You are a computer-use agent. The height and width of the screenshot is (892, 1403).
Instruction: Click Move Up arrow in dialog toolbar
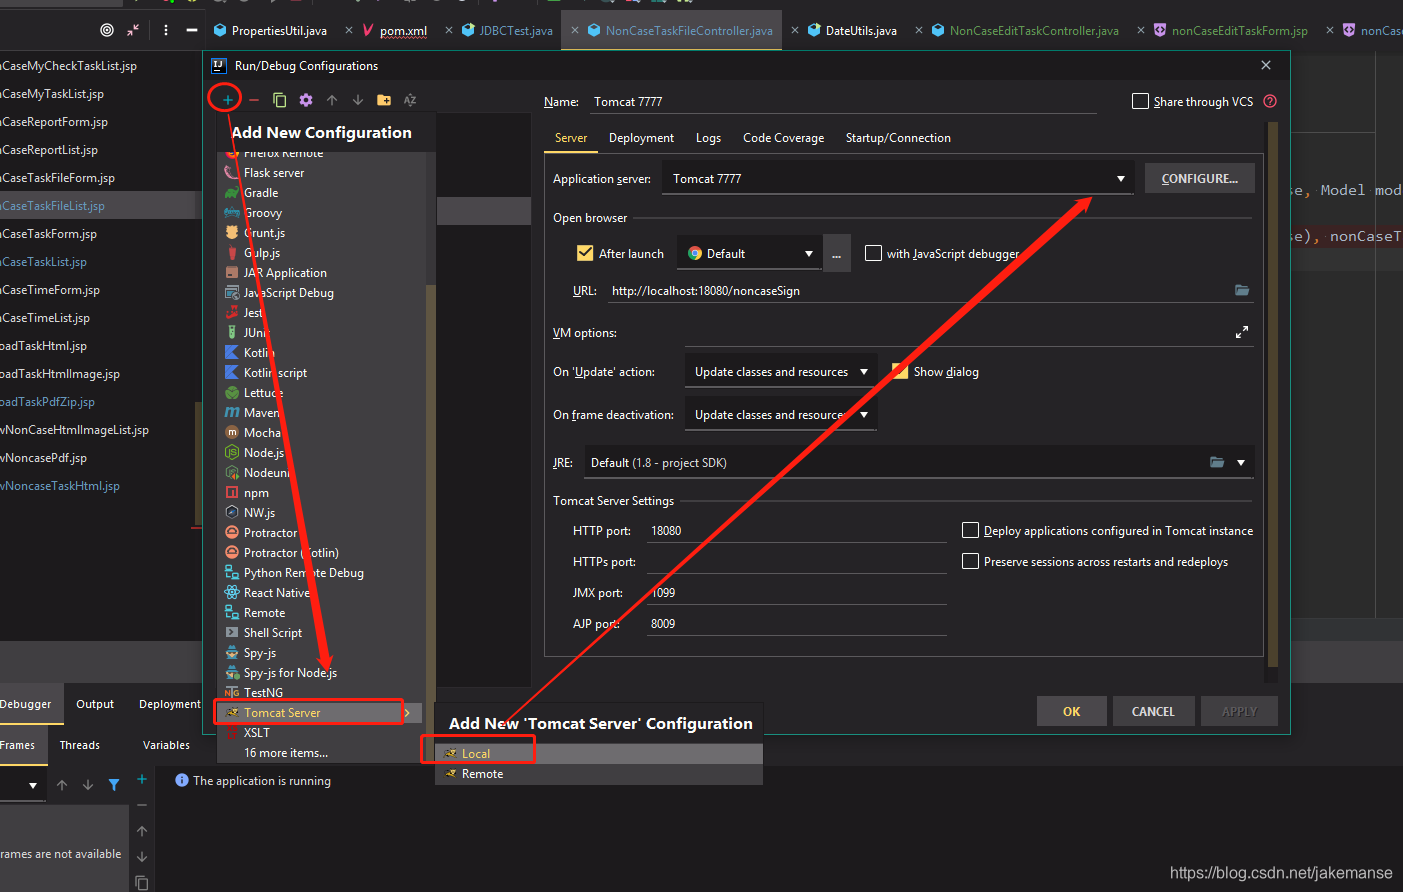[332, 100]
